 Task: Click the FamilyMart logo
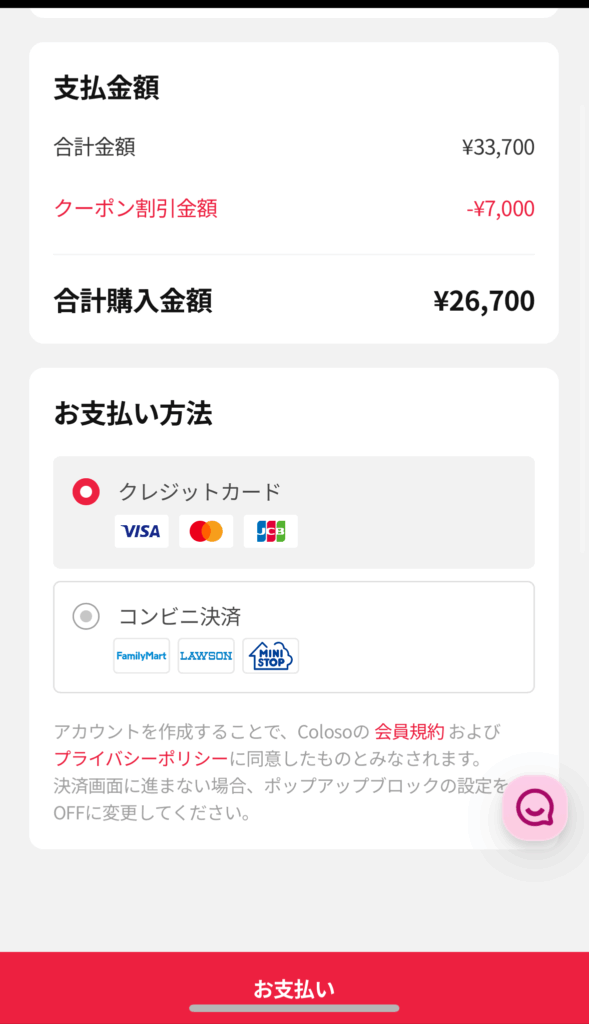click(142, 656)
